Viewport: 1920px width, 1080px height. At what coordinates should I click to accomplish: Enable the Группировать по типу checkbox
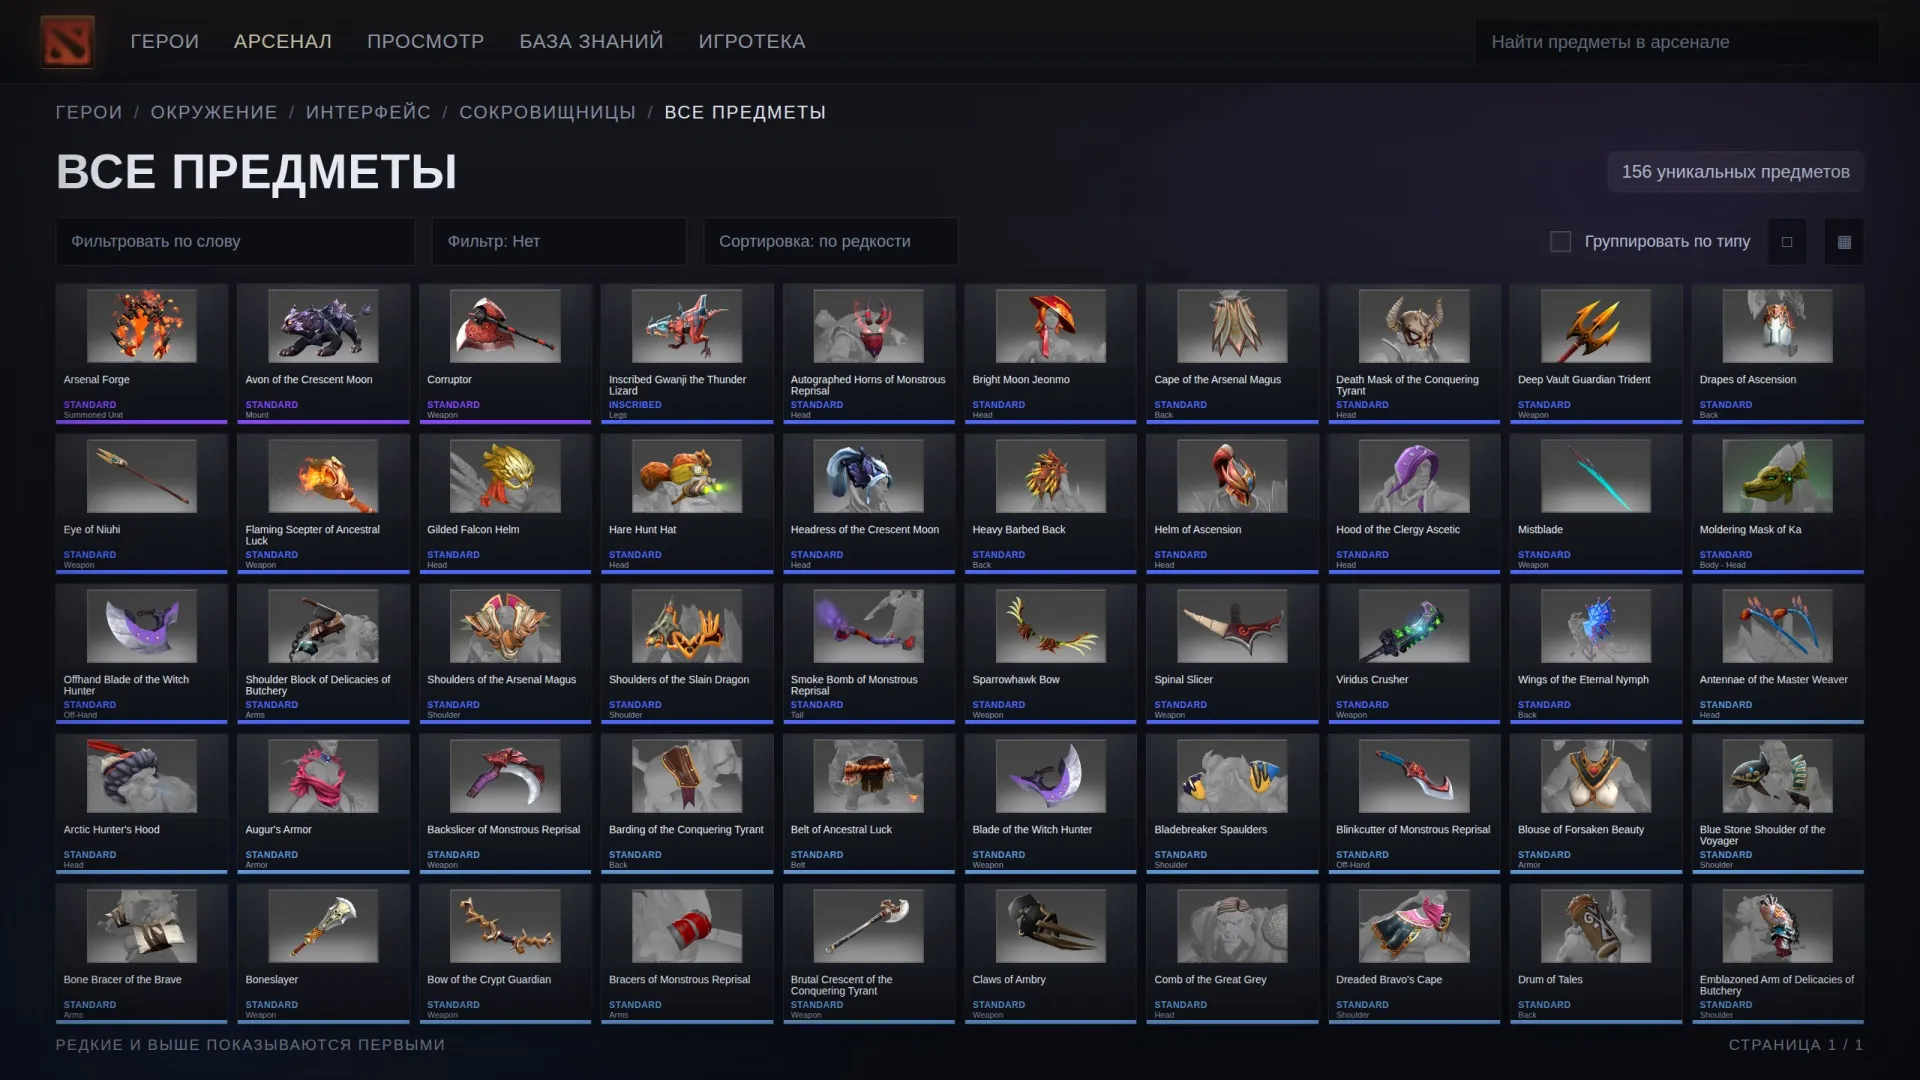tap(1560, 242)
